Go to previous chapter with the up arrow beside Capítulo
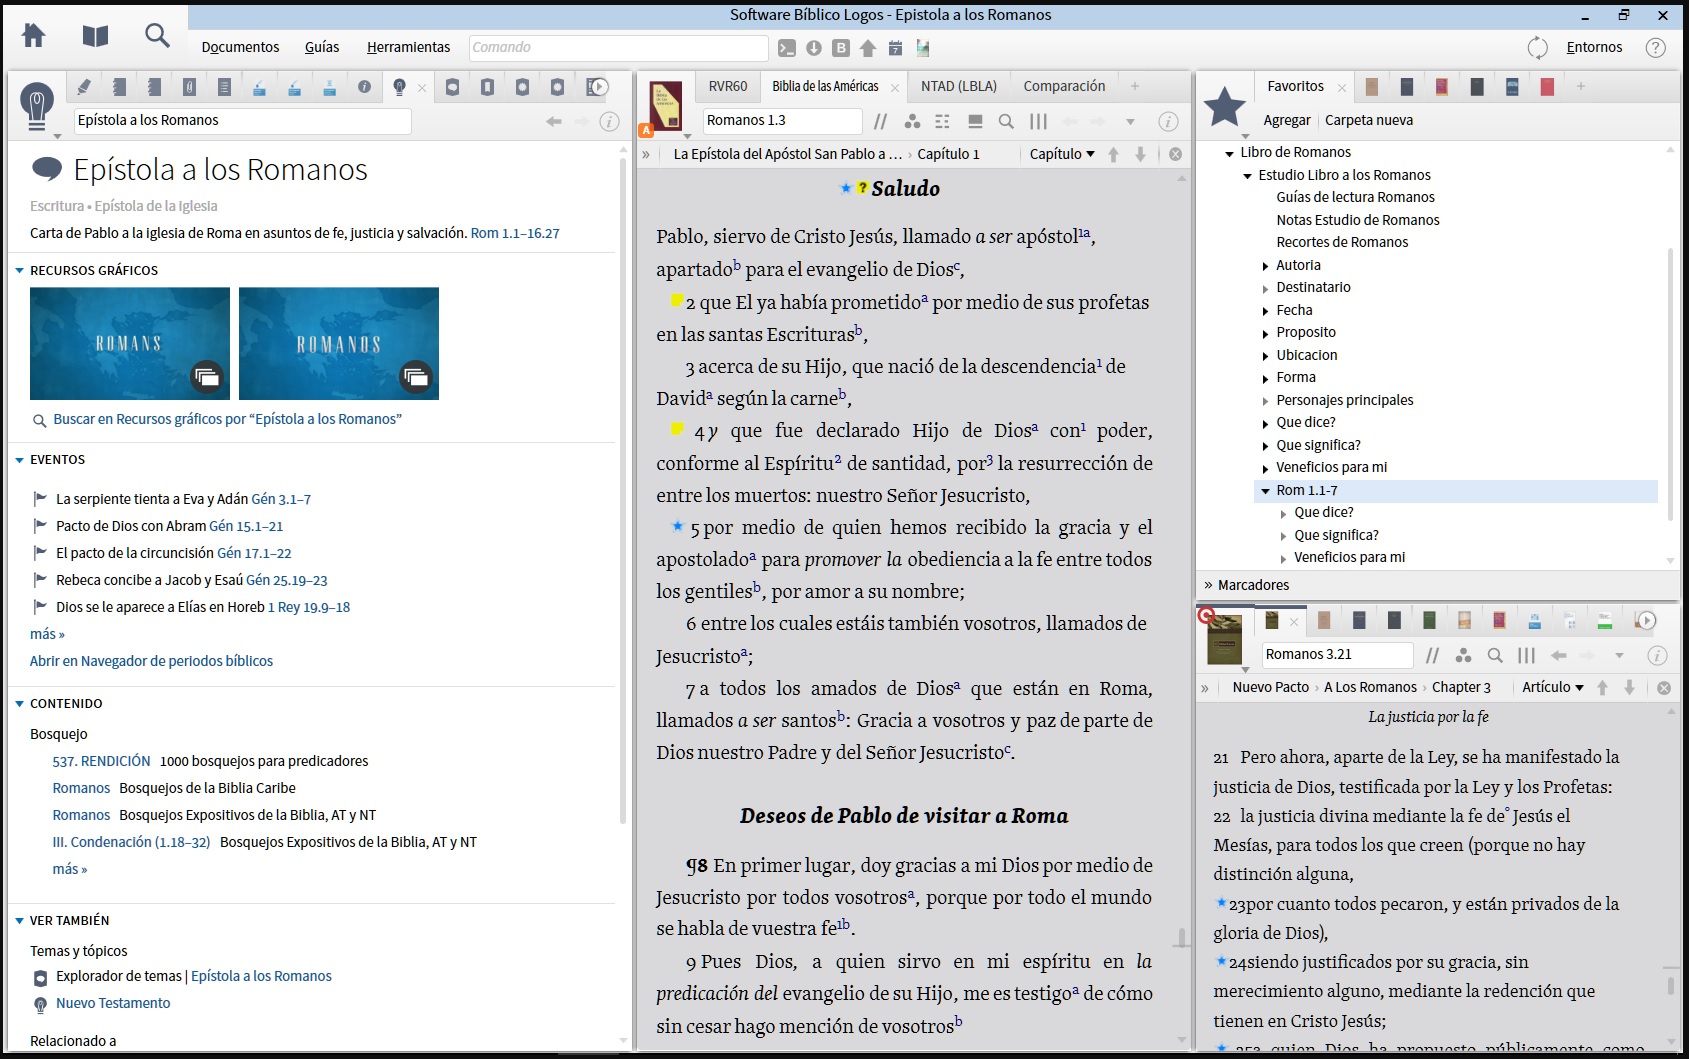Image resolution: width=1689 pixels, height=1059 pixels. [1113, 154]
